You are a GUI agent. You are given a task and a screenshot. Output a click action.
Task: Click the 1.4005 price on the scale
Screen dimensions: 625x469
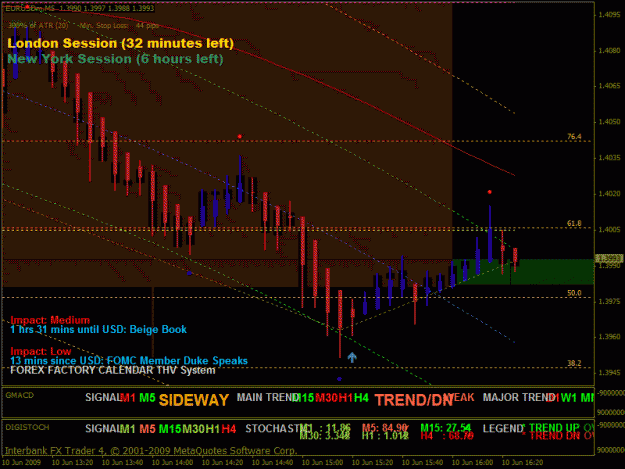609,230
